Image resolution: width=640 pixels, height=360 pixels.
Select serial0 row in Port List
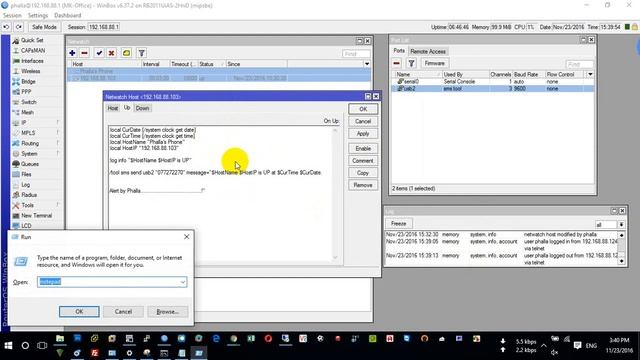[493, 82]
